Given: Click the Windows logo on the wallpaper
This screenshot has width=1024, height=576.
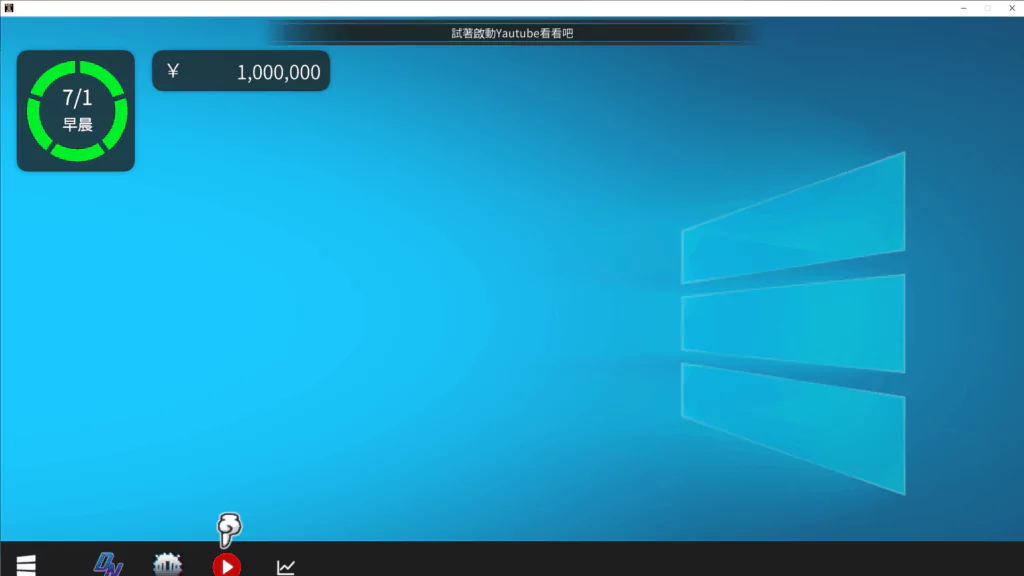Looking at the screenshot, I should [x=792, y=322].
